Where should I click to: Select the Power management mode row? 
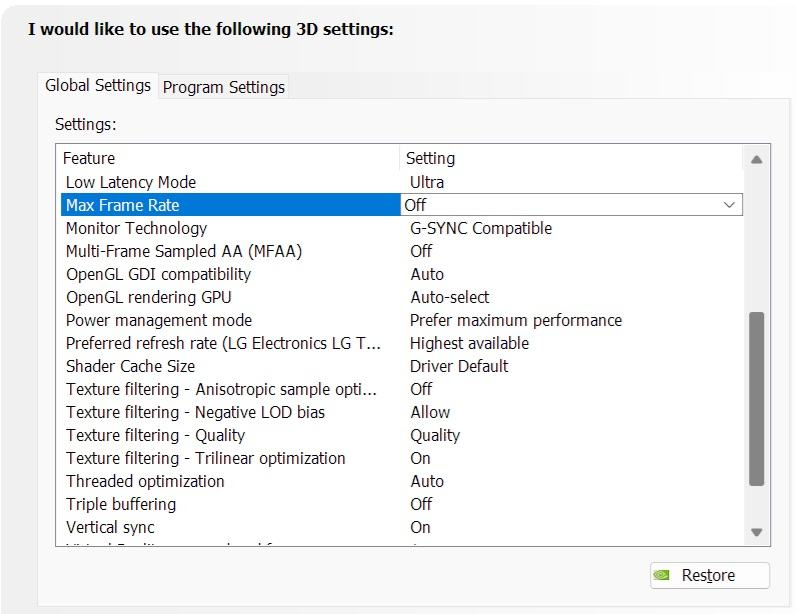click(x=159, y=320)
